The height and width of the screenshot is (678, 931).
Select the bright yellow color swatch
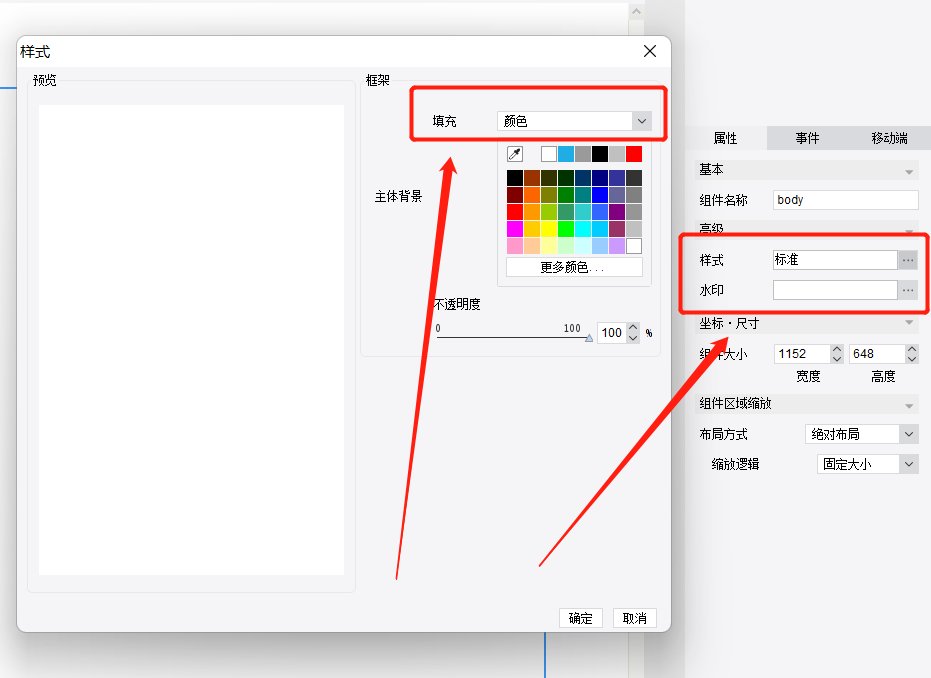549,229
